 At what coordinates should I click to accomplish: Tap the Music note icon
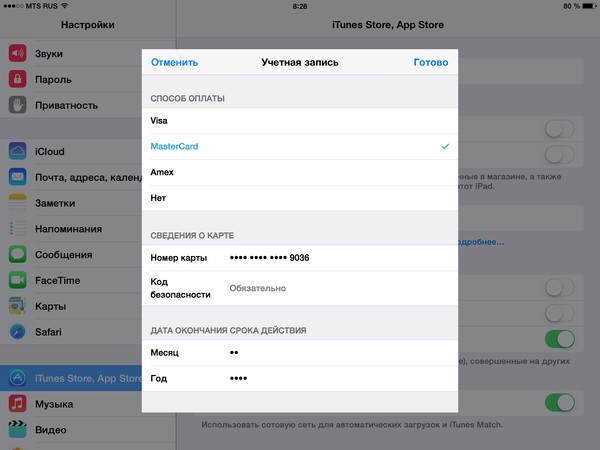pyautogui.click(x=18, y=404)
